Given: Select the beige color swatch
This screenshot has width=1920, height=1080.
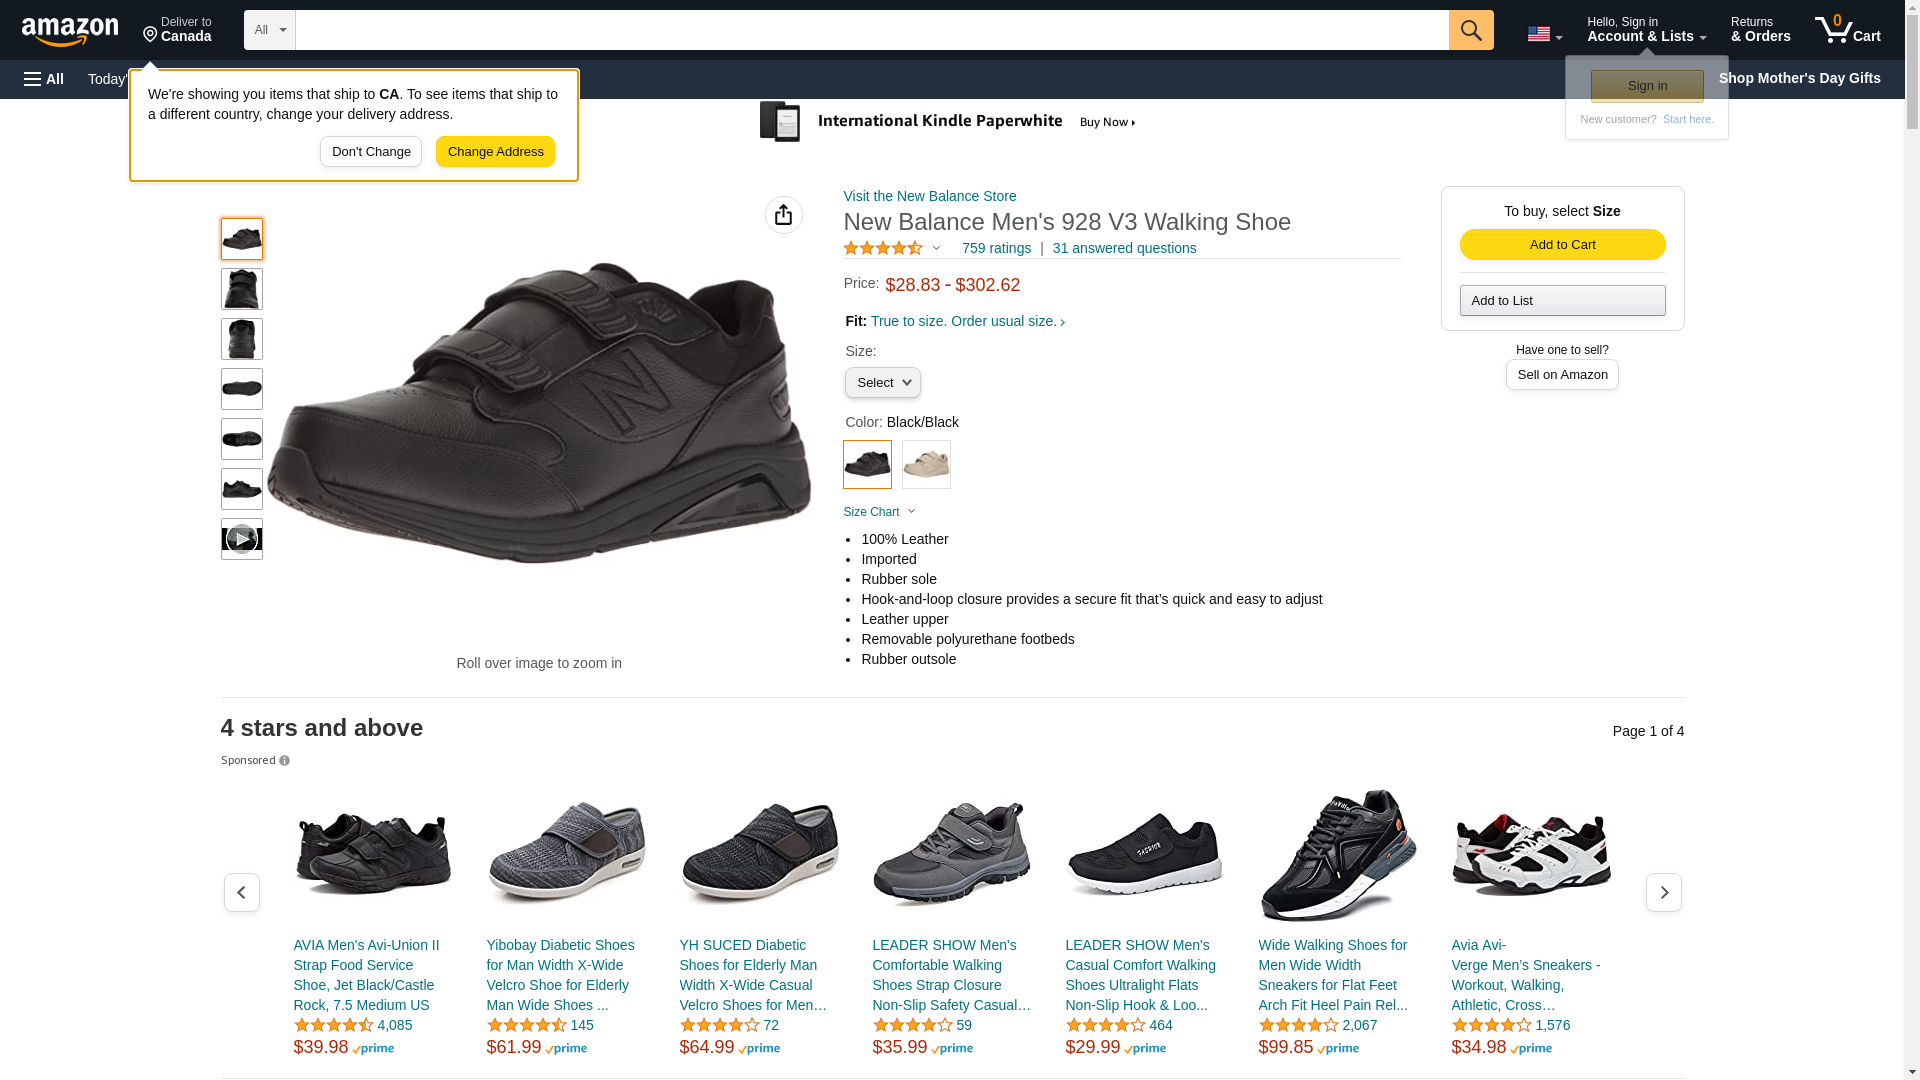Looking at the screenshot, I should [x=926, y=465].
